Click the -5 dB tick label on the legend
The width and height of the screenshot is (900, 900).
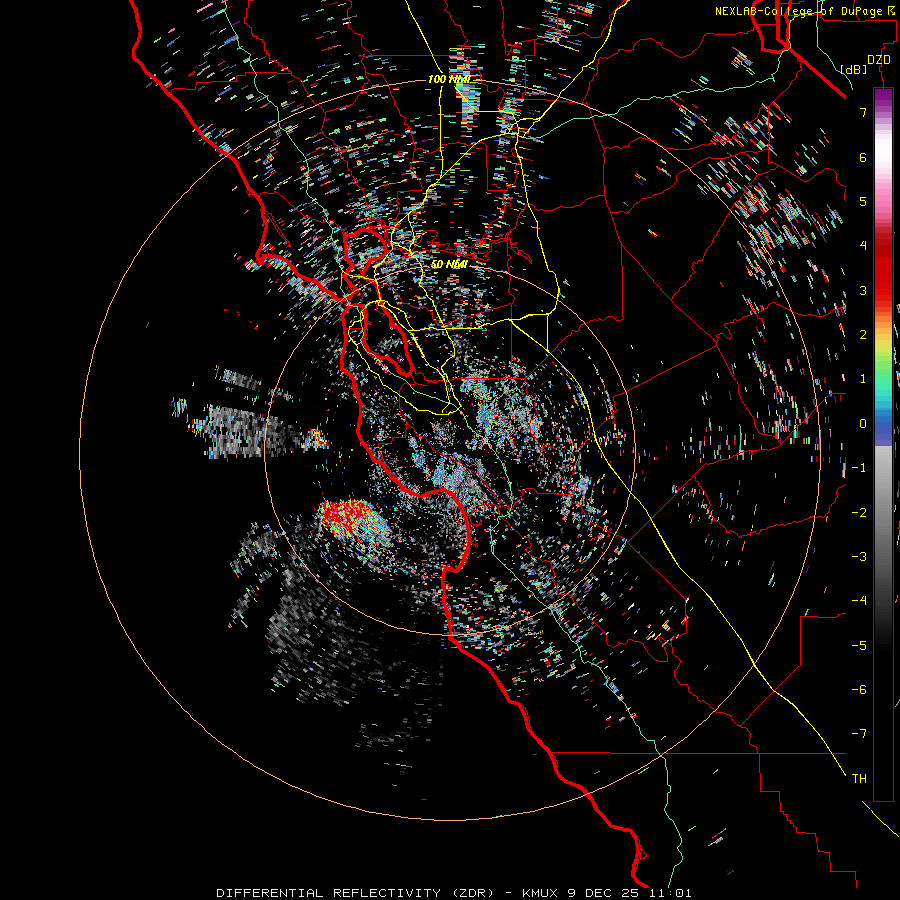tap(859, 645)
